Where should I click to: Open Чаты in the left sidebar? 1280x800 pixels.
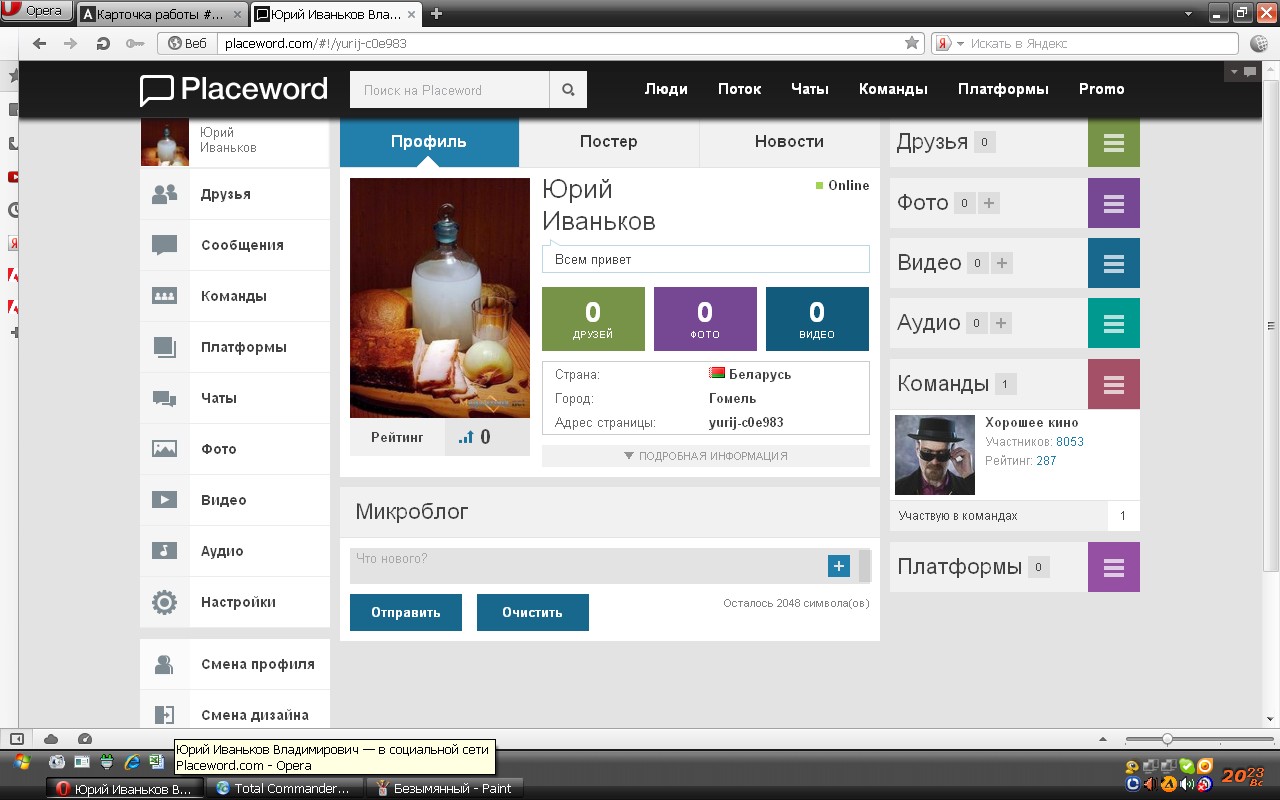[235, 398]
